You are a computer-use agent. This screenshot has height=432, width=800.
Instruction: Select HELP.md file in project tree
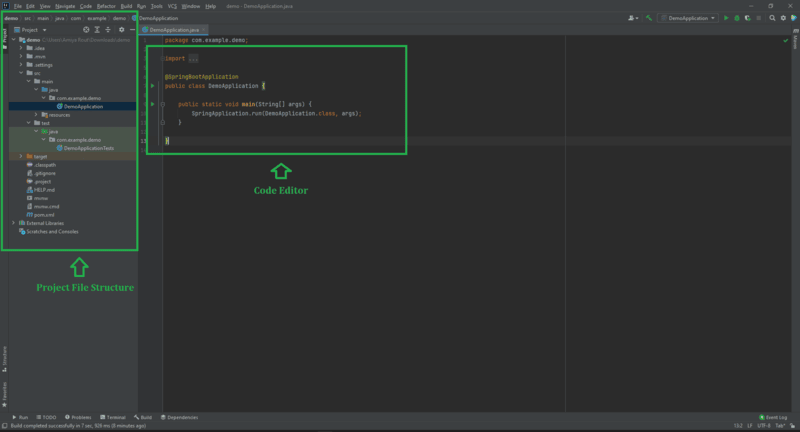pos(44,190)
